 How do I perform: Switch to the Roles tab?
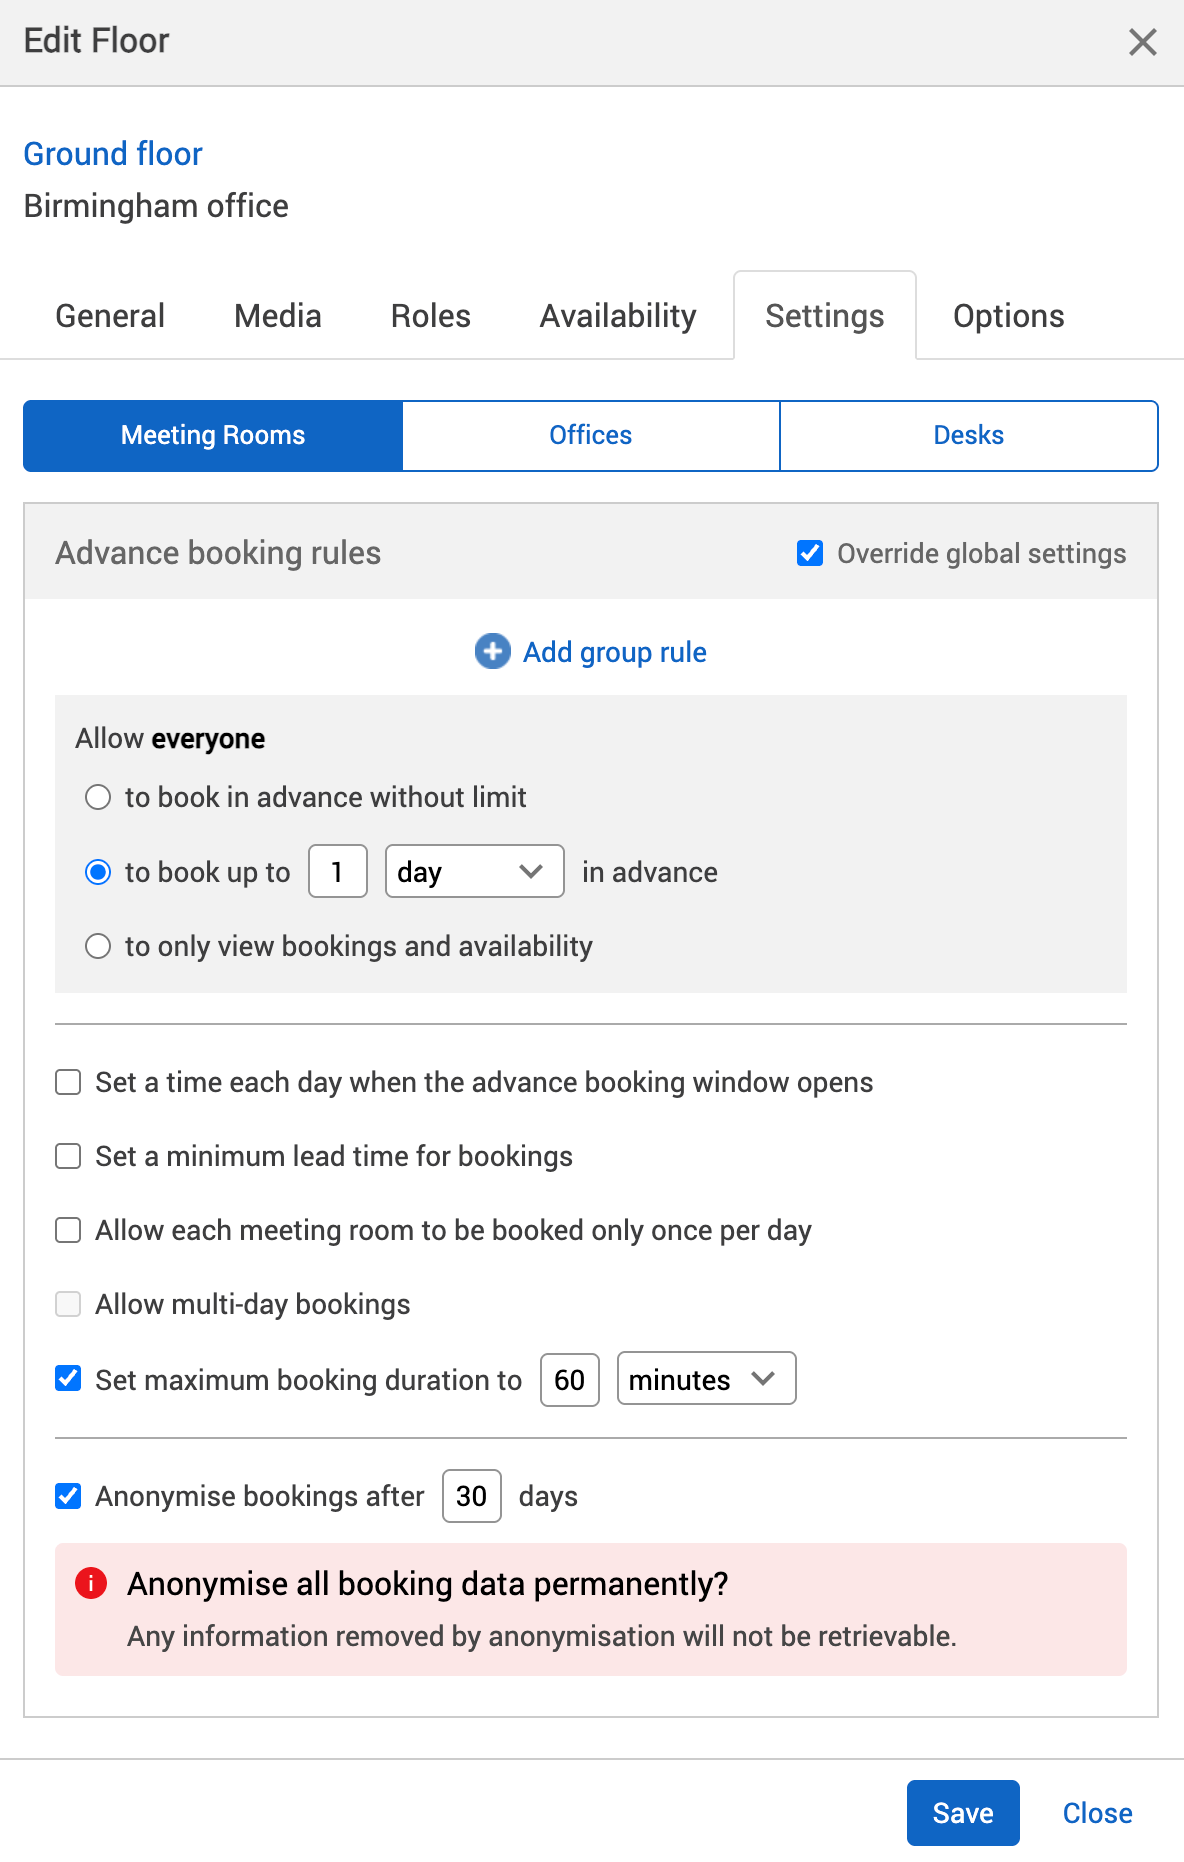[431, 316]
